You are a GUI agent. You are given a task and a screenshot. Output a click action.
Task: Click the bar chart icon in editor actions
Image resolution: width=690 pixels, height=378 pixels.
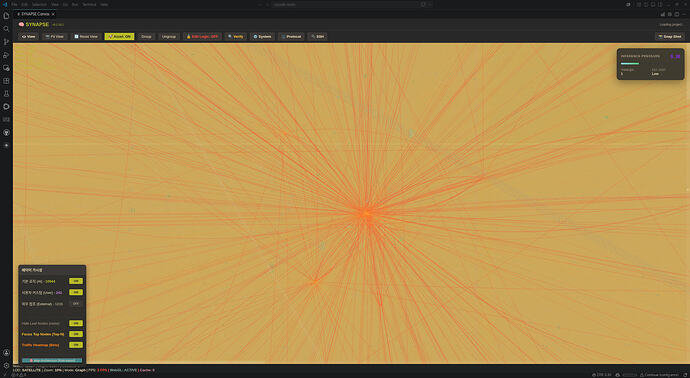[x=663, y=14]
